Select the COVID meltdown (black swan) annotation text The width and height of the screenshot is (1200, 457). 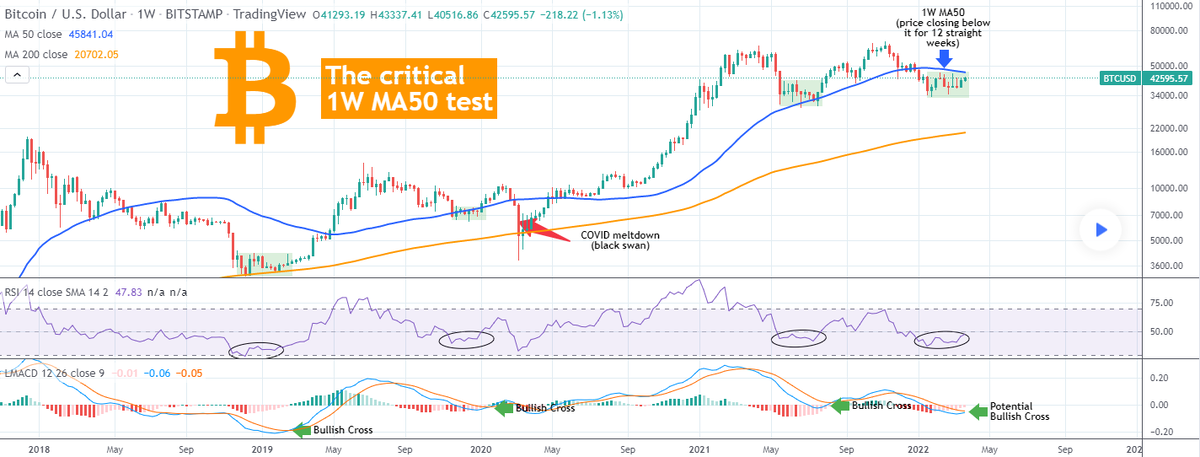tap(622, 239)
